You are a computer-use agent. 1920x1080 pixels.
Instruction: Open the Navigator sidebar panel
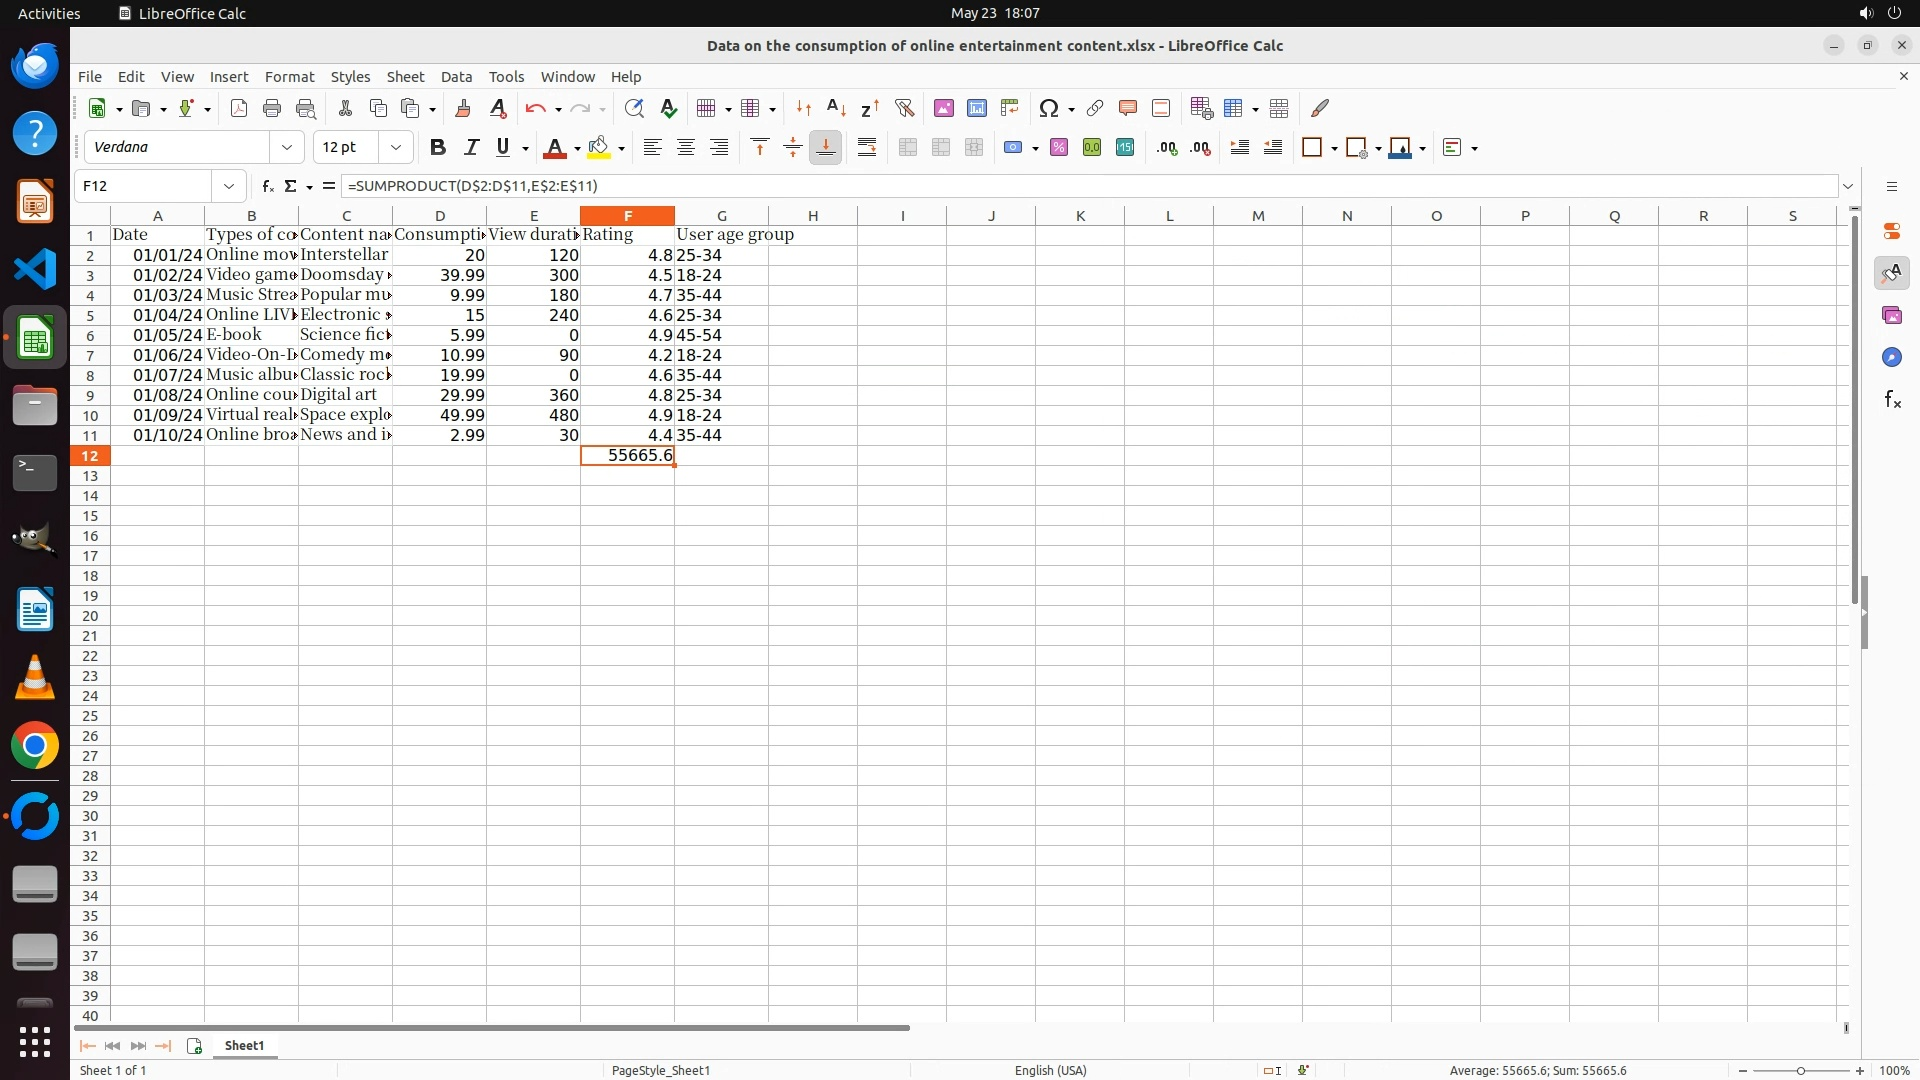tap(1892, 357)
